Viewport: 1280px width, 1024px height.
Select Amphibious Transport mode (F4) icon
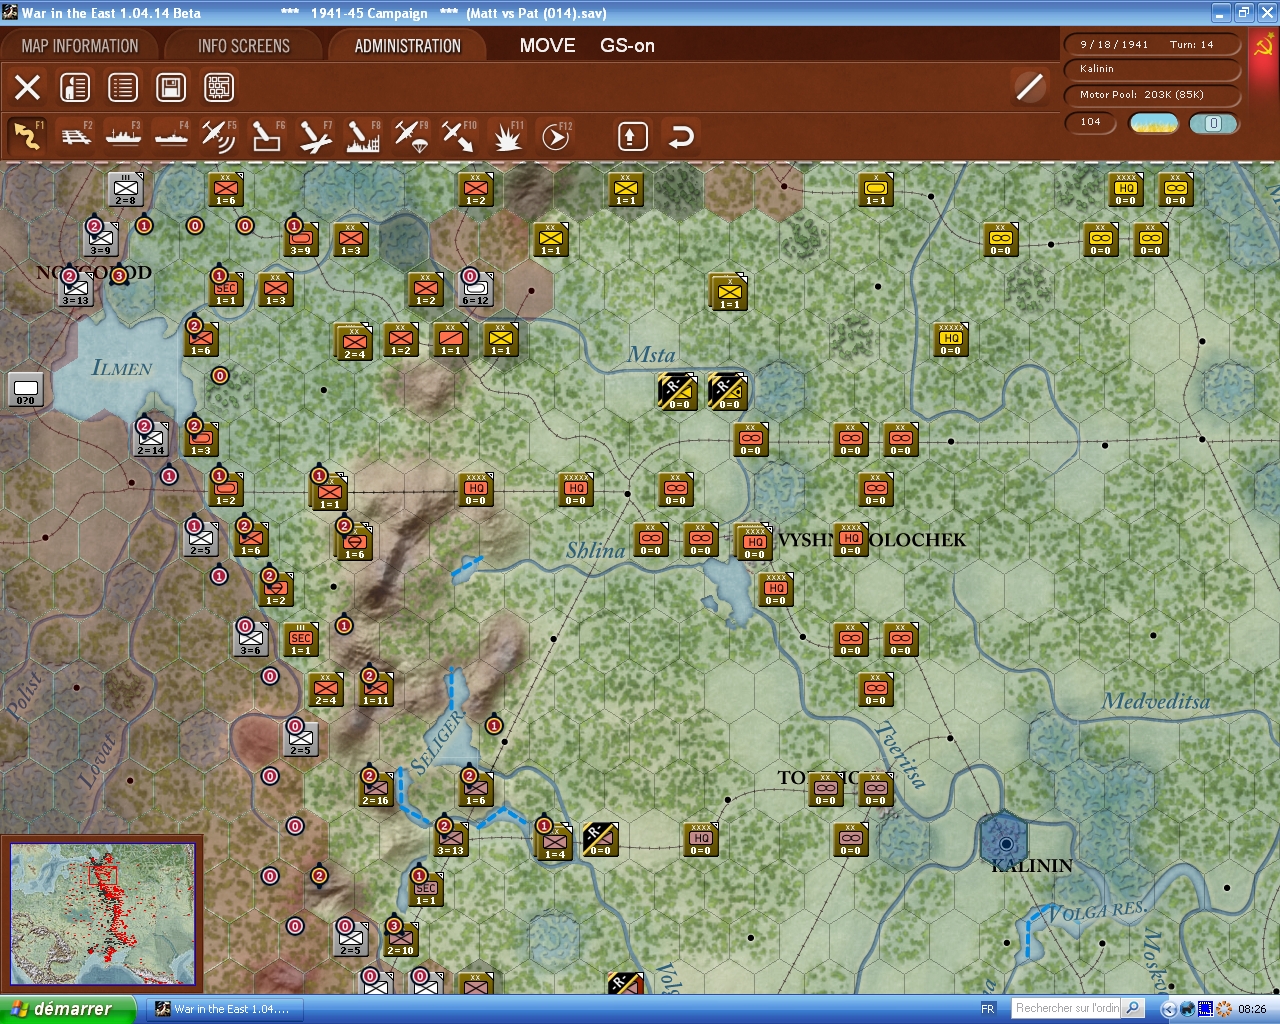pyautogui.click(x=171, y=135)
